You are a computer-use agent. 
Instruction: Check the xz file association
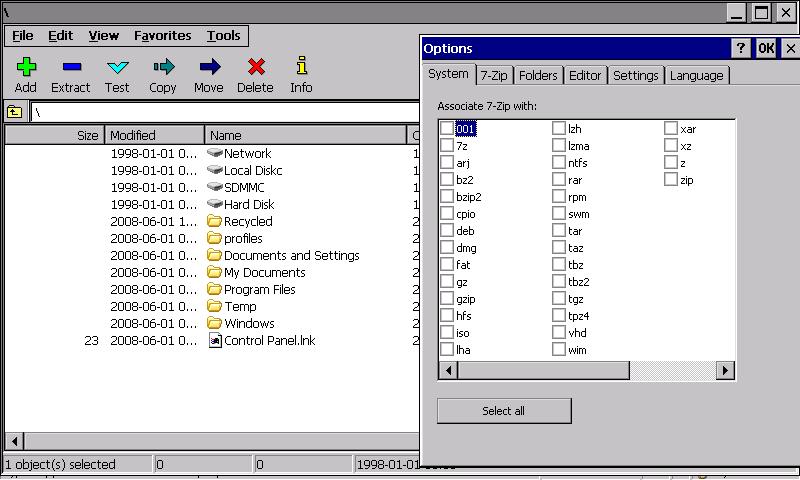point(671,145)
